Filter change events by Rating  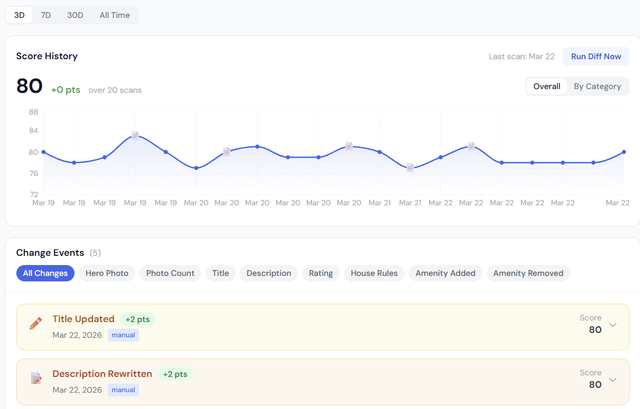pyautogui.click(x=321, y=273)
